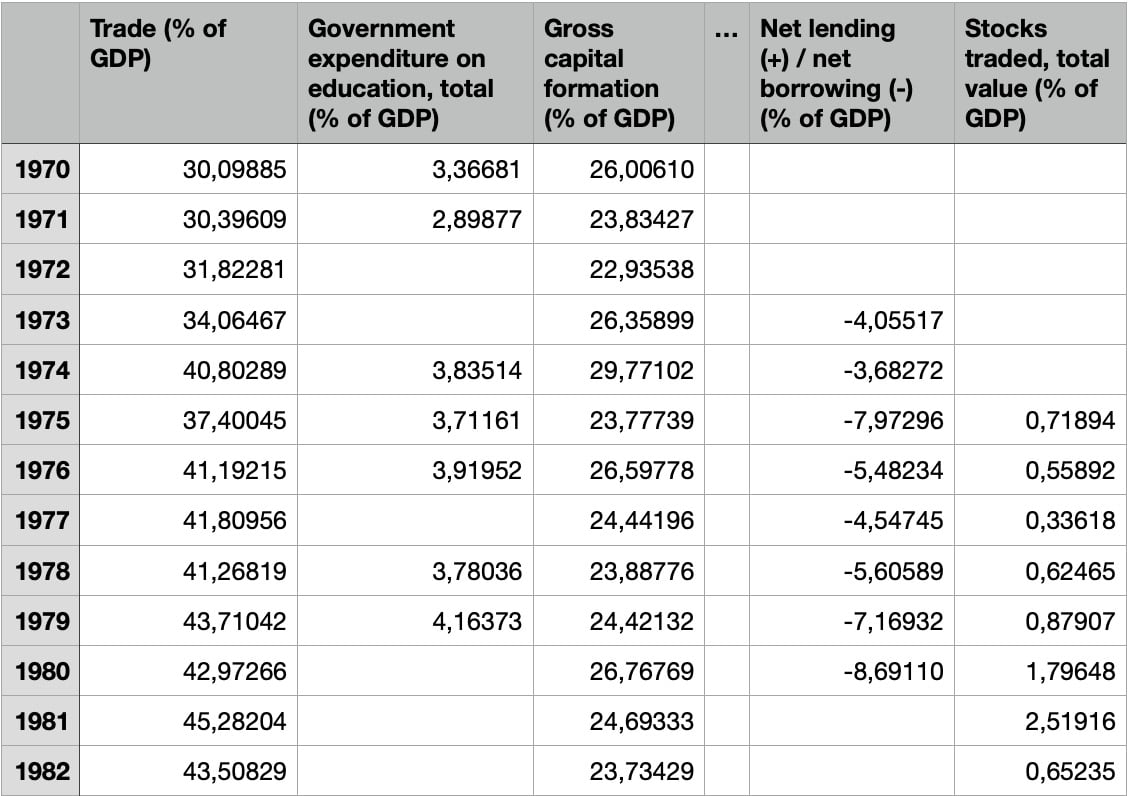
Task: Click the 1974 trade value 40,80289
Action: (188, 369)
